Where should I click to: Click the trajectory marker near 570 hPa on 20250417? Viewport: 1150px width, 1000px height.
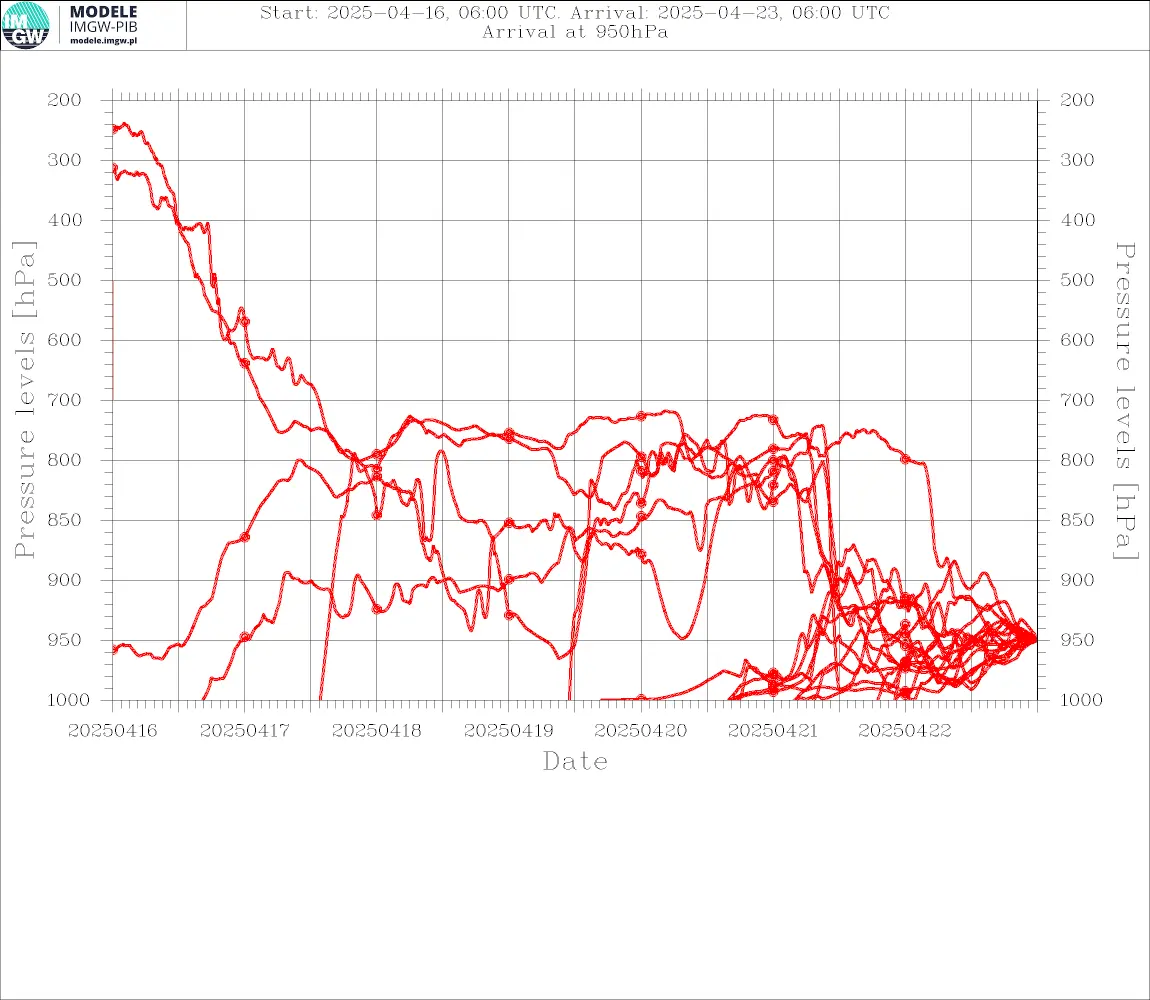tap(246, 321)
